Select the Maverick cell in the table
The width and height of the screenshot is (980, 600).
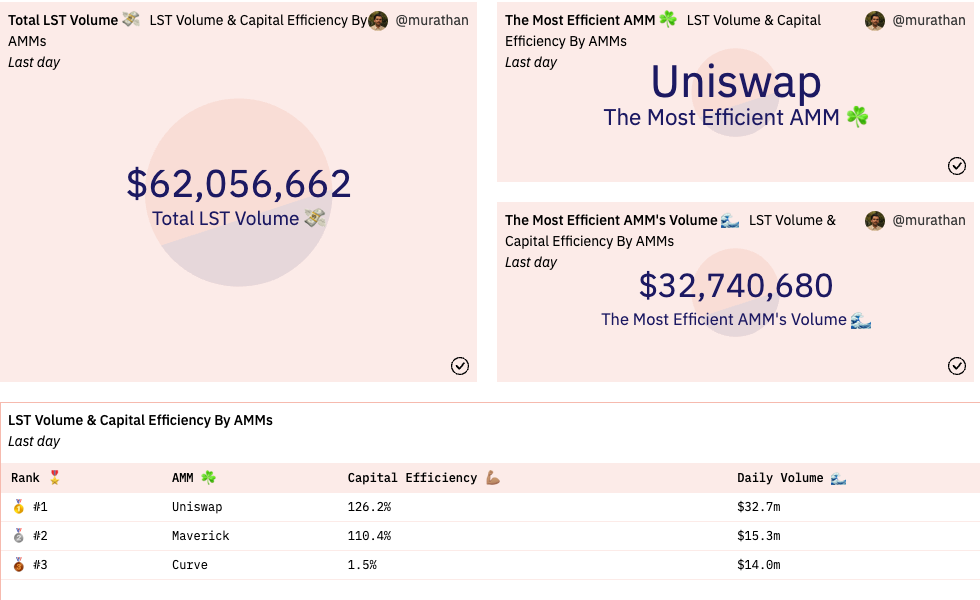pos(200,536)
